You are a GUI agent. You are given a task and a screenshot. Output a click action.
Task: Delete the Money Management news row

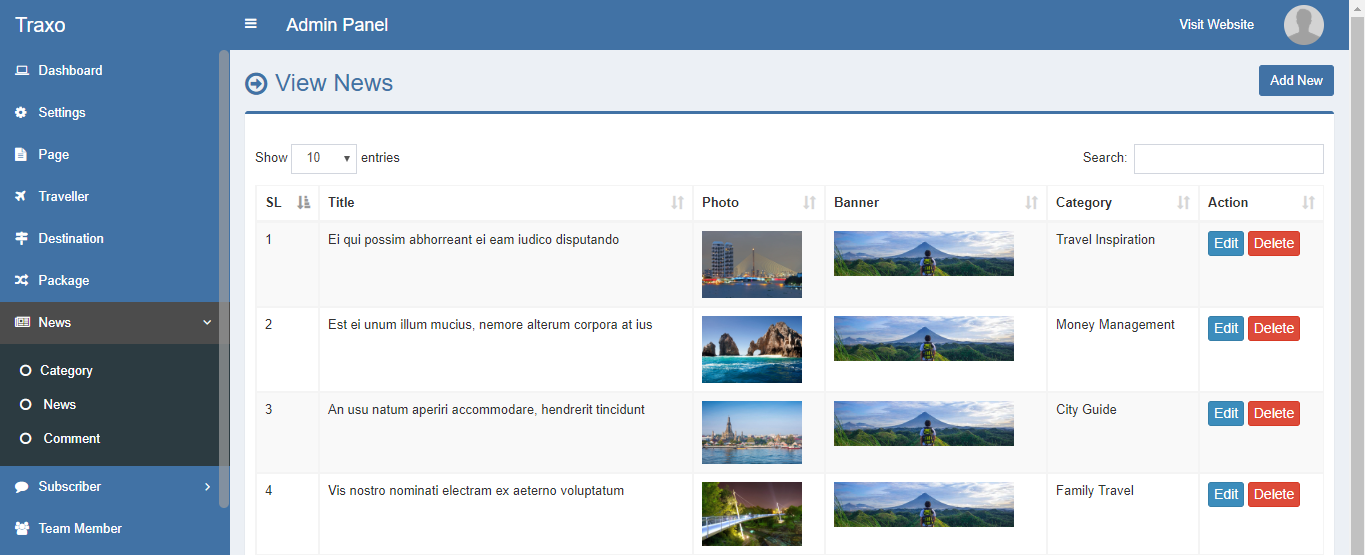pos(1273,329)
